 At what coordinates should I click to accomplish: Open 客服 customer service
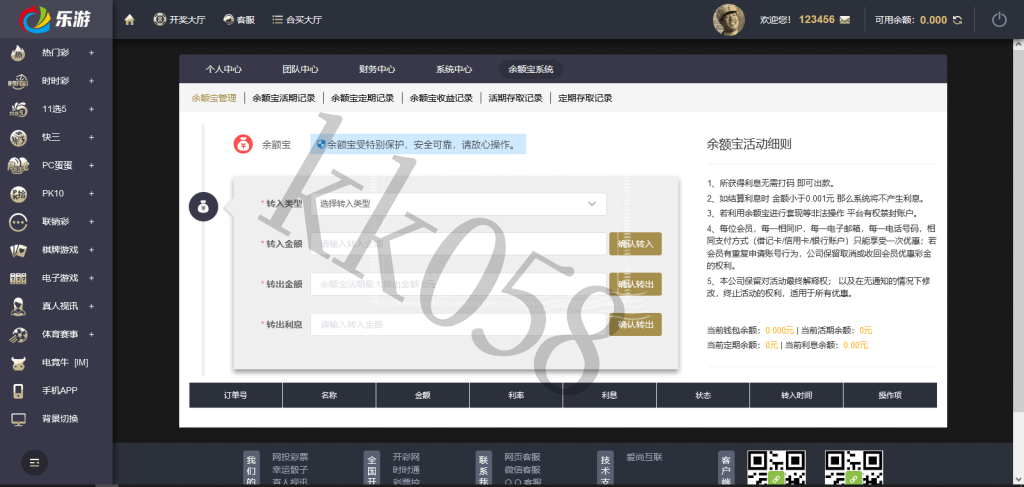238,20
